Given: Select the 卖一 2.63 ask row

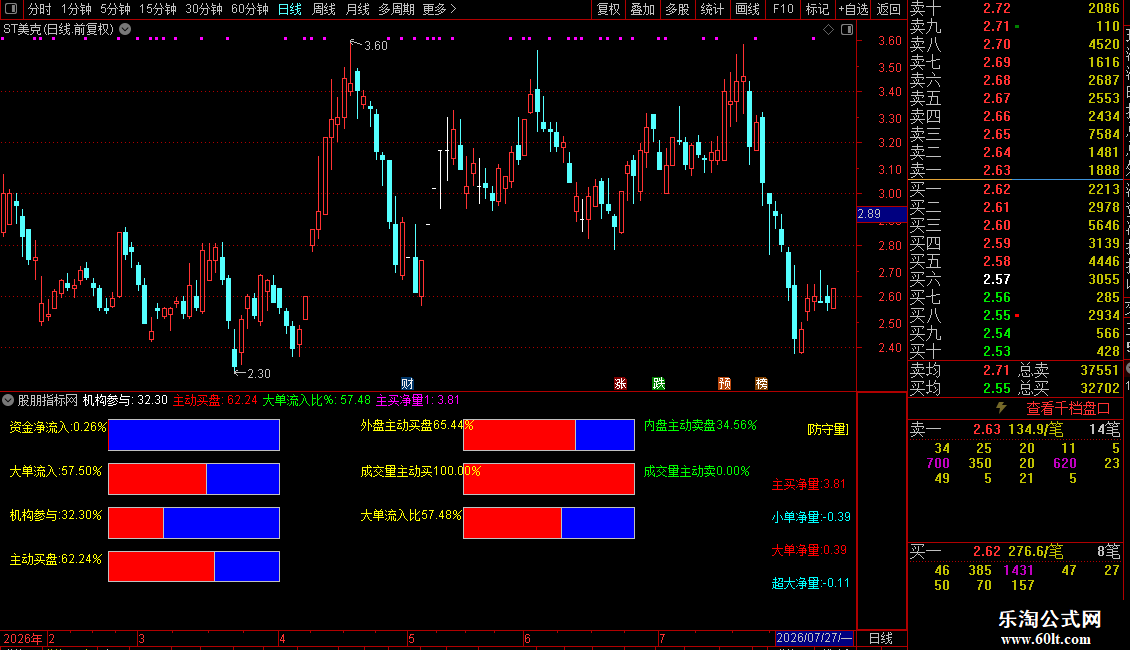Looking at the screenshot, I should click(x=1015, y=170).
